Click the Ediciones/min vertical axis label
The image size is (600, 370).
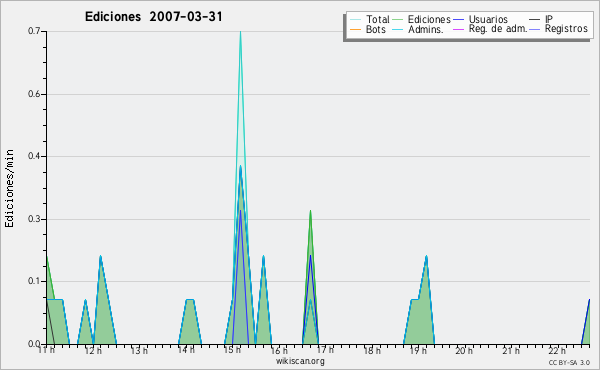[9, 188]
